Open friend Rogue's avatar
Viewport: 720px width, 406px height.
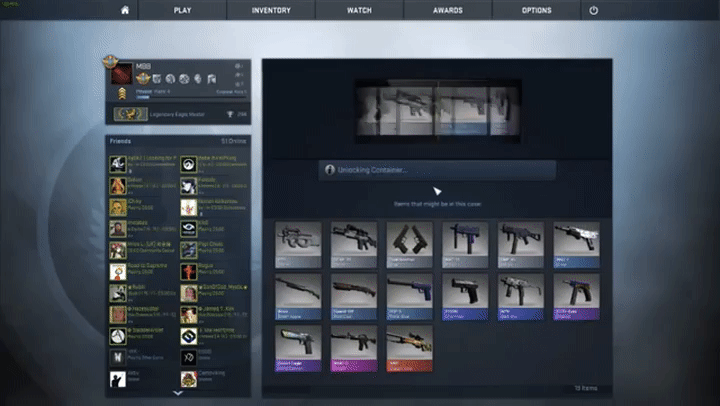coord(188,271)
